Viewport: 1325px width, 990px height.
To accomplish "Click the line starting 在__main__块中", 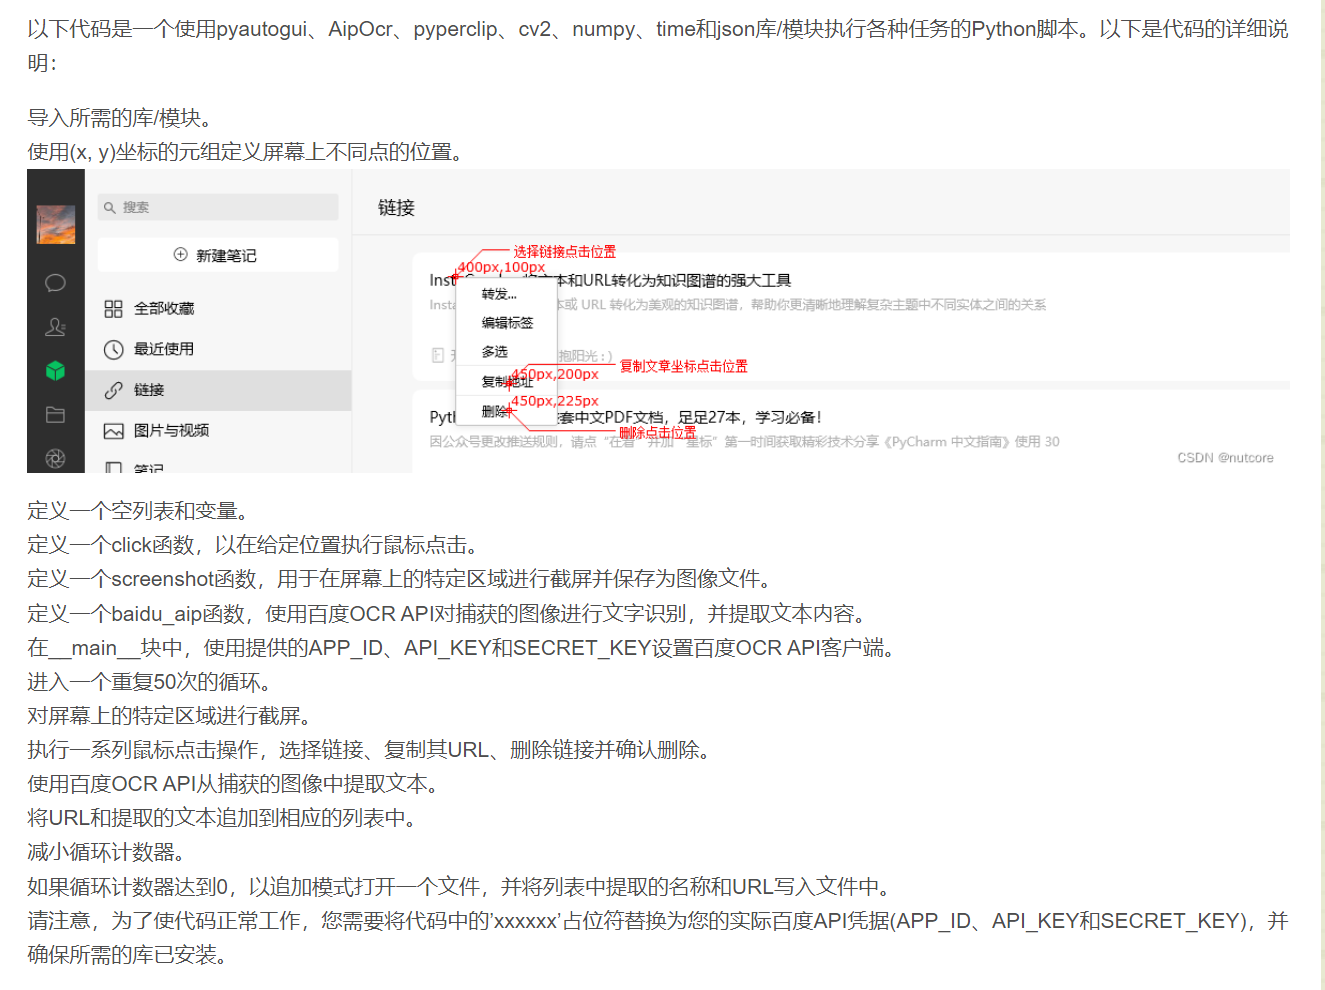I will 464,648.
